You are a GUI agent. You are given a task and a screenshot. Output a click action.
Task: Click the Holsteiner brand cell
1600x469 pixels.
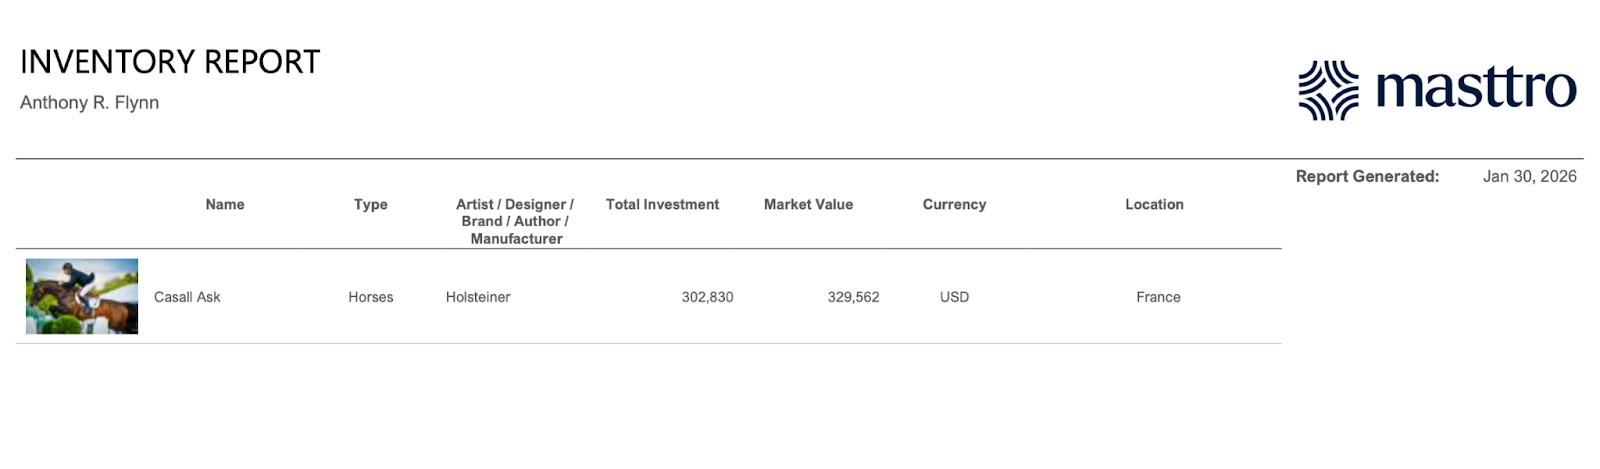(x=478, y=297)
